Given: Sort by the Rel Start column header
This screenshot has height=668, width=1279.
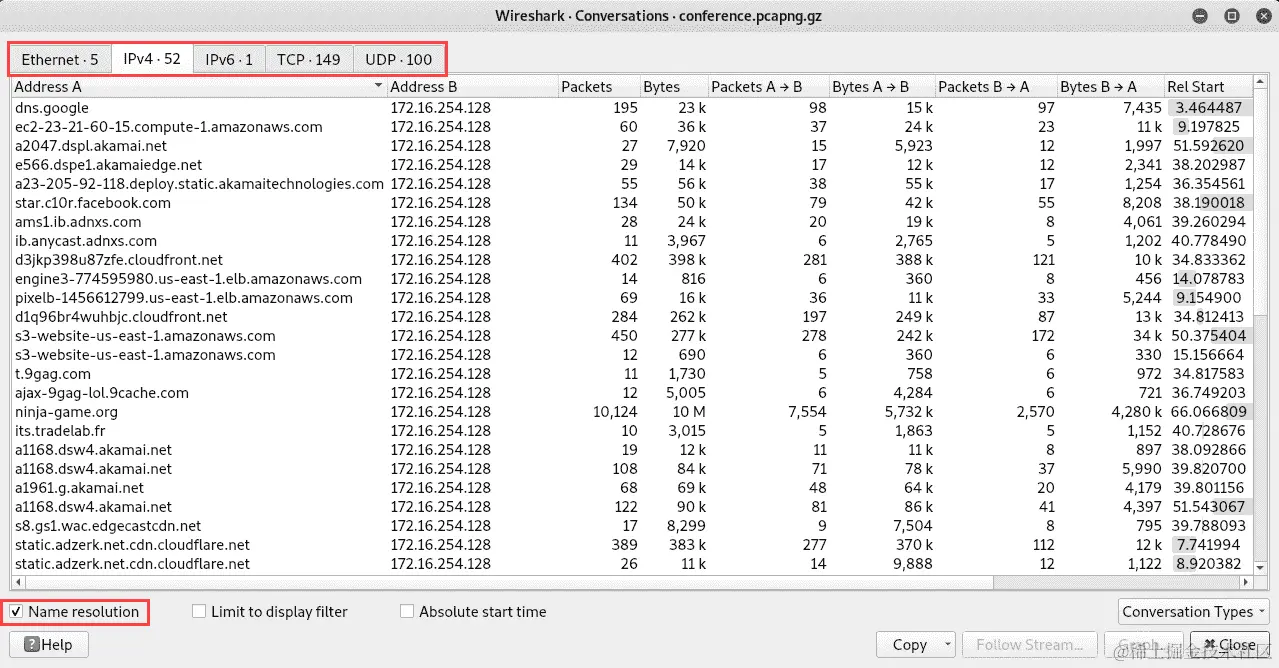Looking at the screenshot, I should point(1208,87).
